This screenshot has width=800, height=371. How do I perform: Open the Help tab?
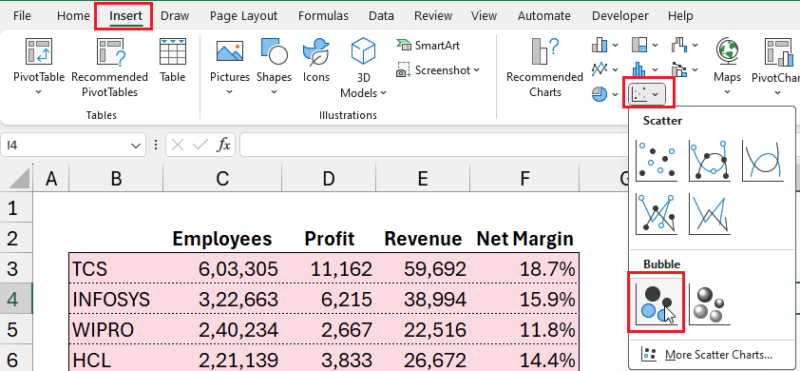[681, 16]
